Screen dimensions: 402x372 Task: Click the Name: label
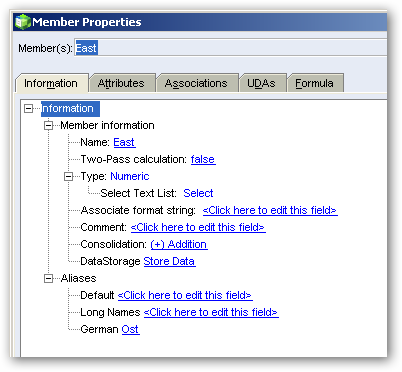[95, 143]
